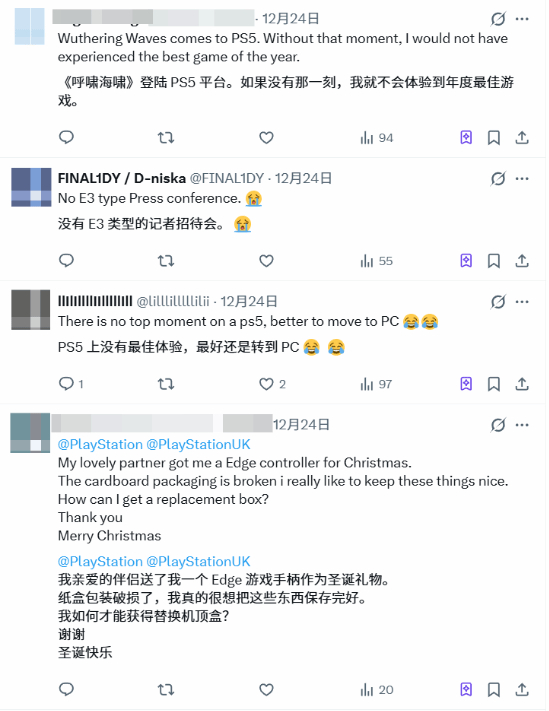Viewport: 549px width, 711px height.
Task: Open Grok explain icon on Wuthering Waves tweet
Action: 498,19
